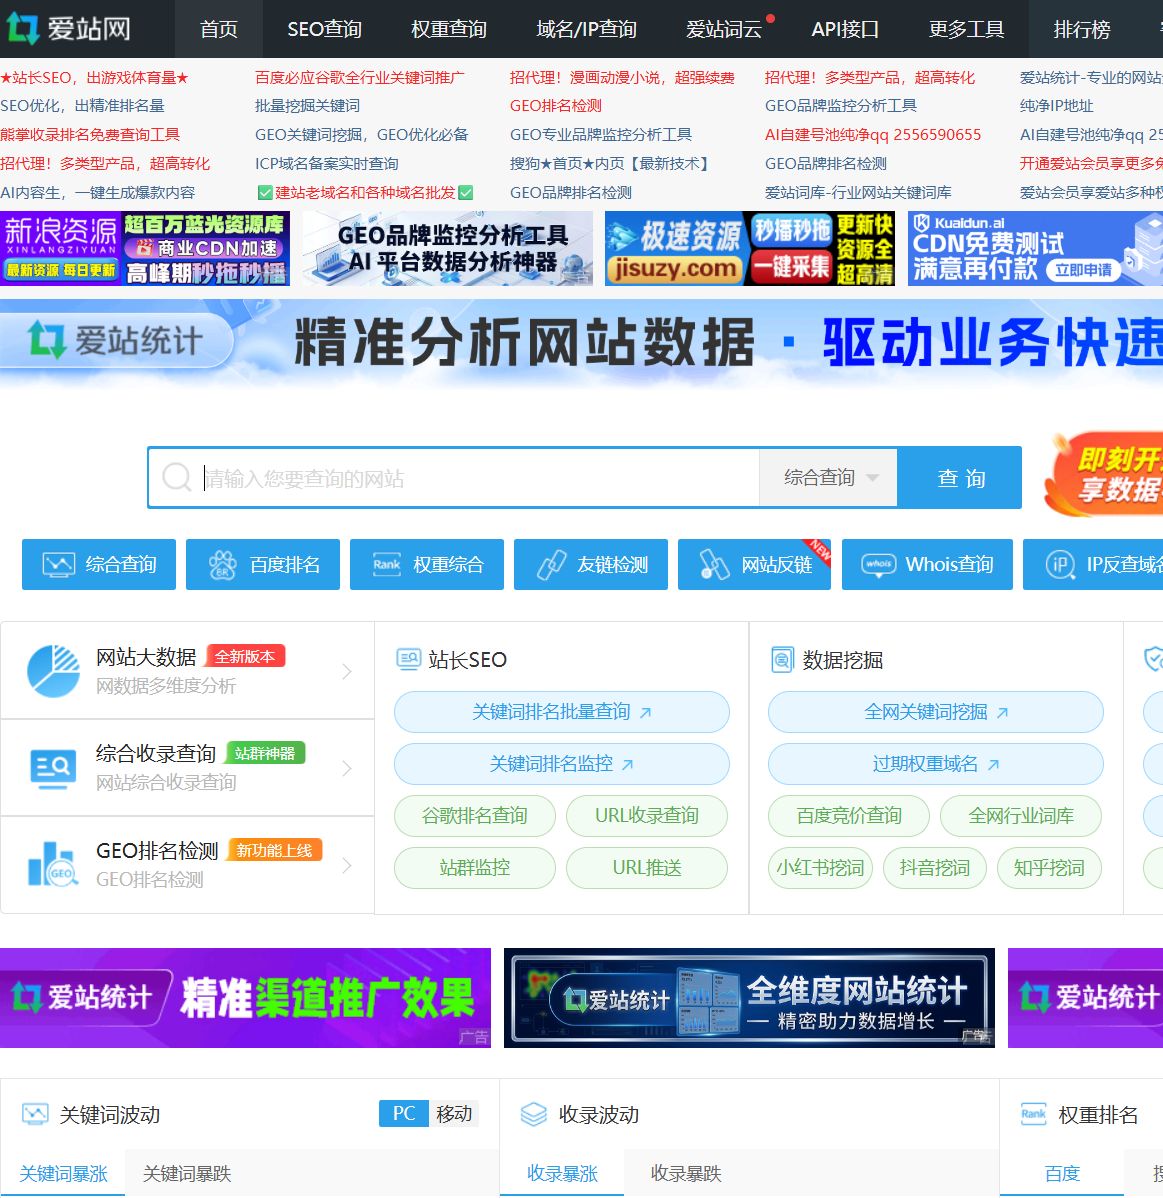The height and width of the screenshot is (1198, 1163).
Task: Click external-link arrow beside 关键词排名批量查询
Action: 646,712
